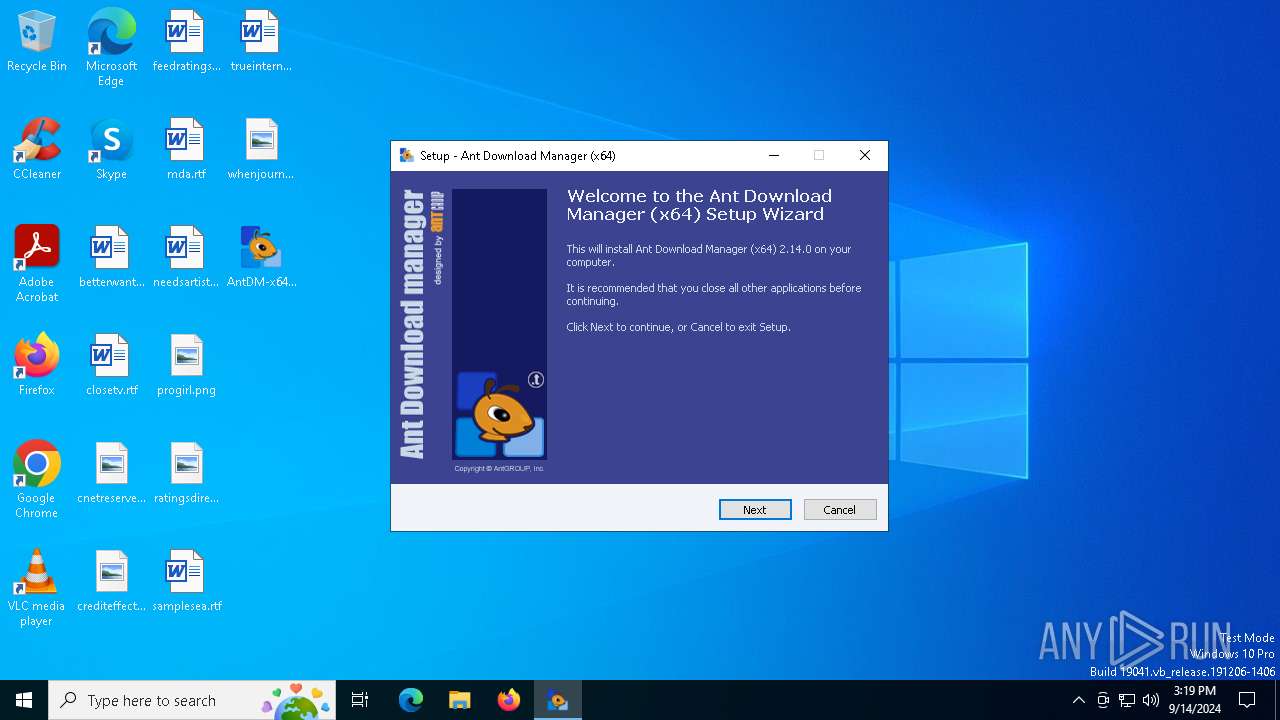Viewport: 1280px width, 720px height.
Task: Select the samplesea.rtf file icon
Action: pyautogui.click(x=186, y=581)
